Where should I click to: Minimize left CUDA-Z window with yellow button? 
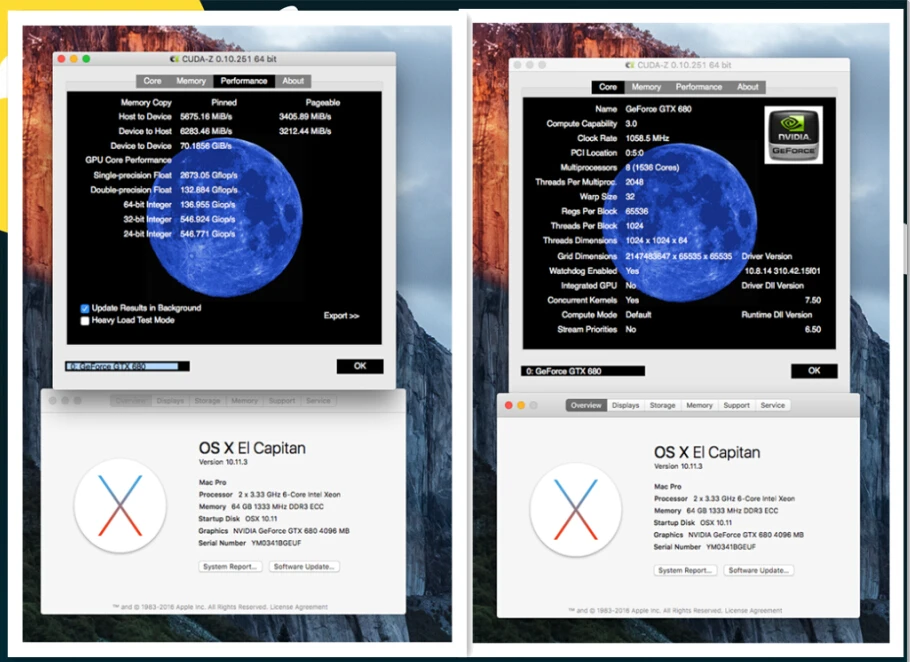[74, 59]
